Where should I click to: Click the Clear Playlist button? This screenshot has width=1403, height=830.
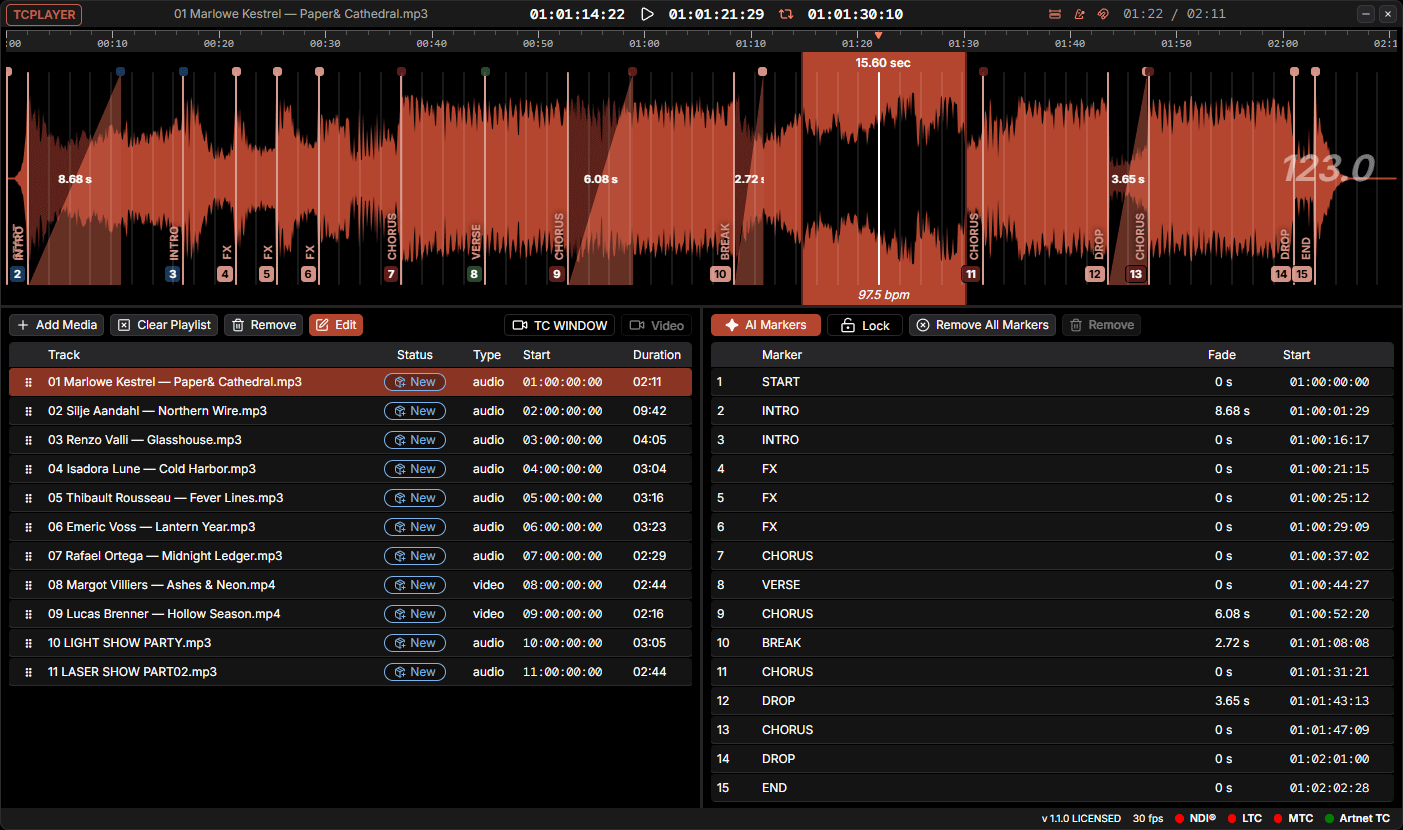point(164,325)
